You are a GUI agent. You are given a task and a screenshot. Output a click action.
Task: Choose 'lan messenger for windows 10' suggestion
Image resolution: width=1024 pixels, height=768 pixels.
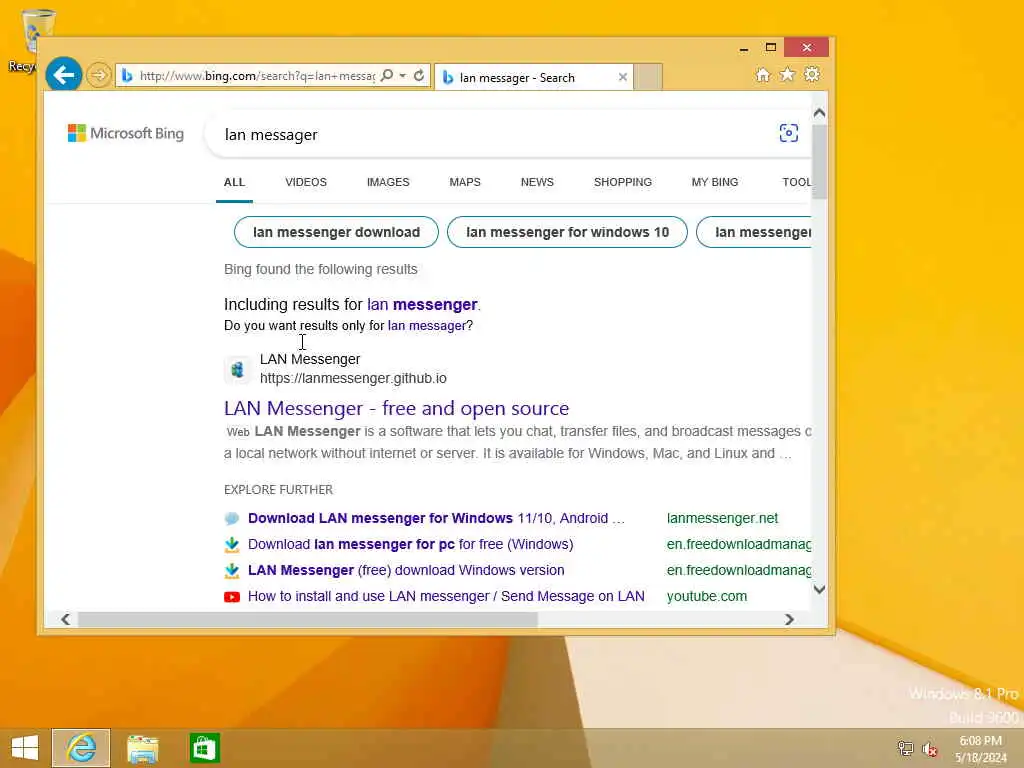[567, 232]
